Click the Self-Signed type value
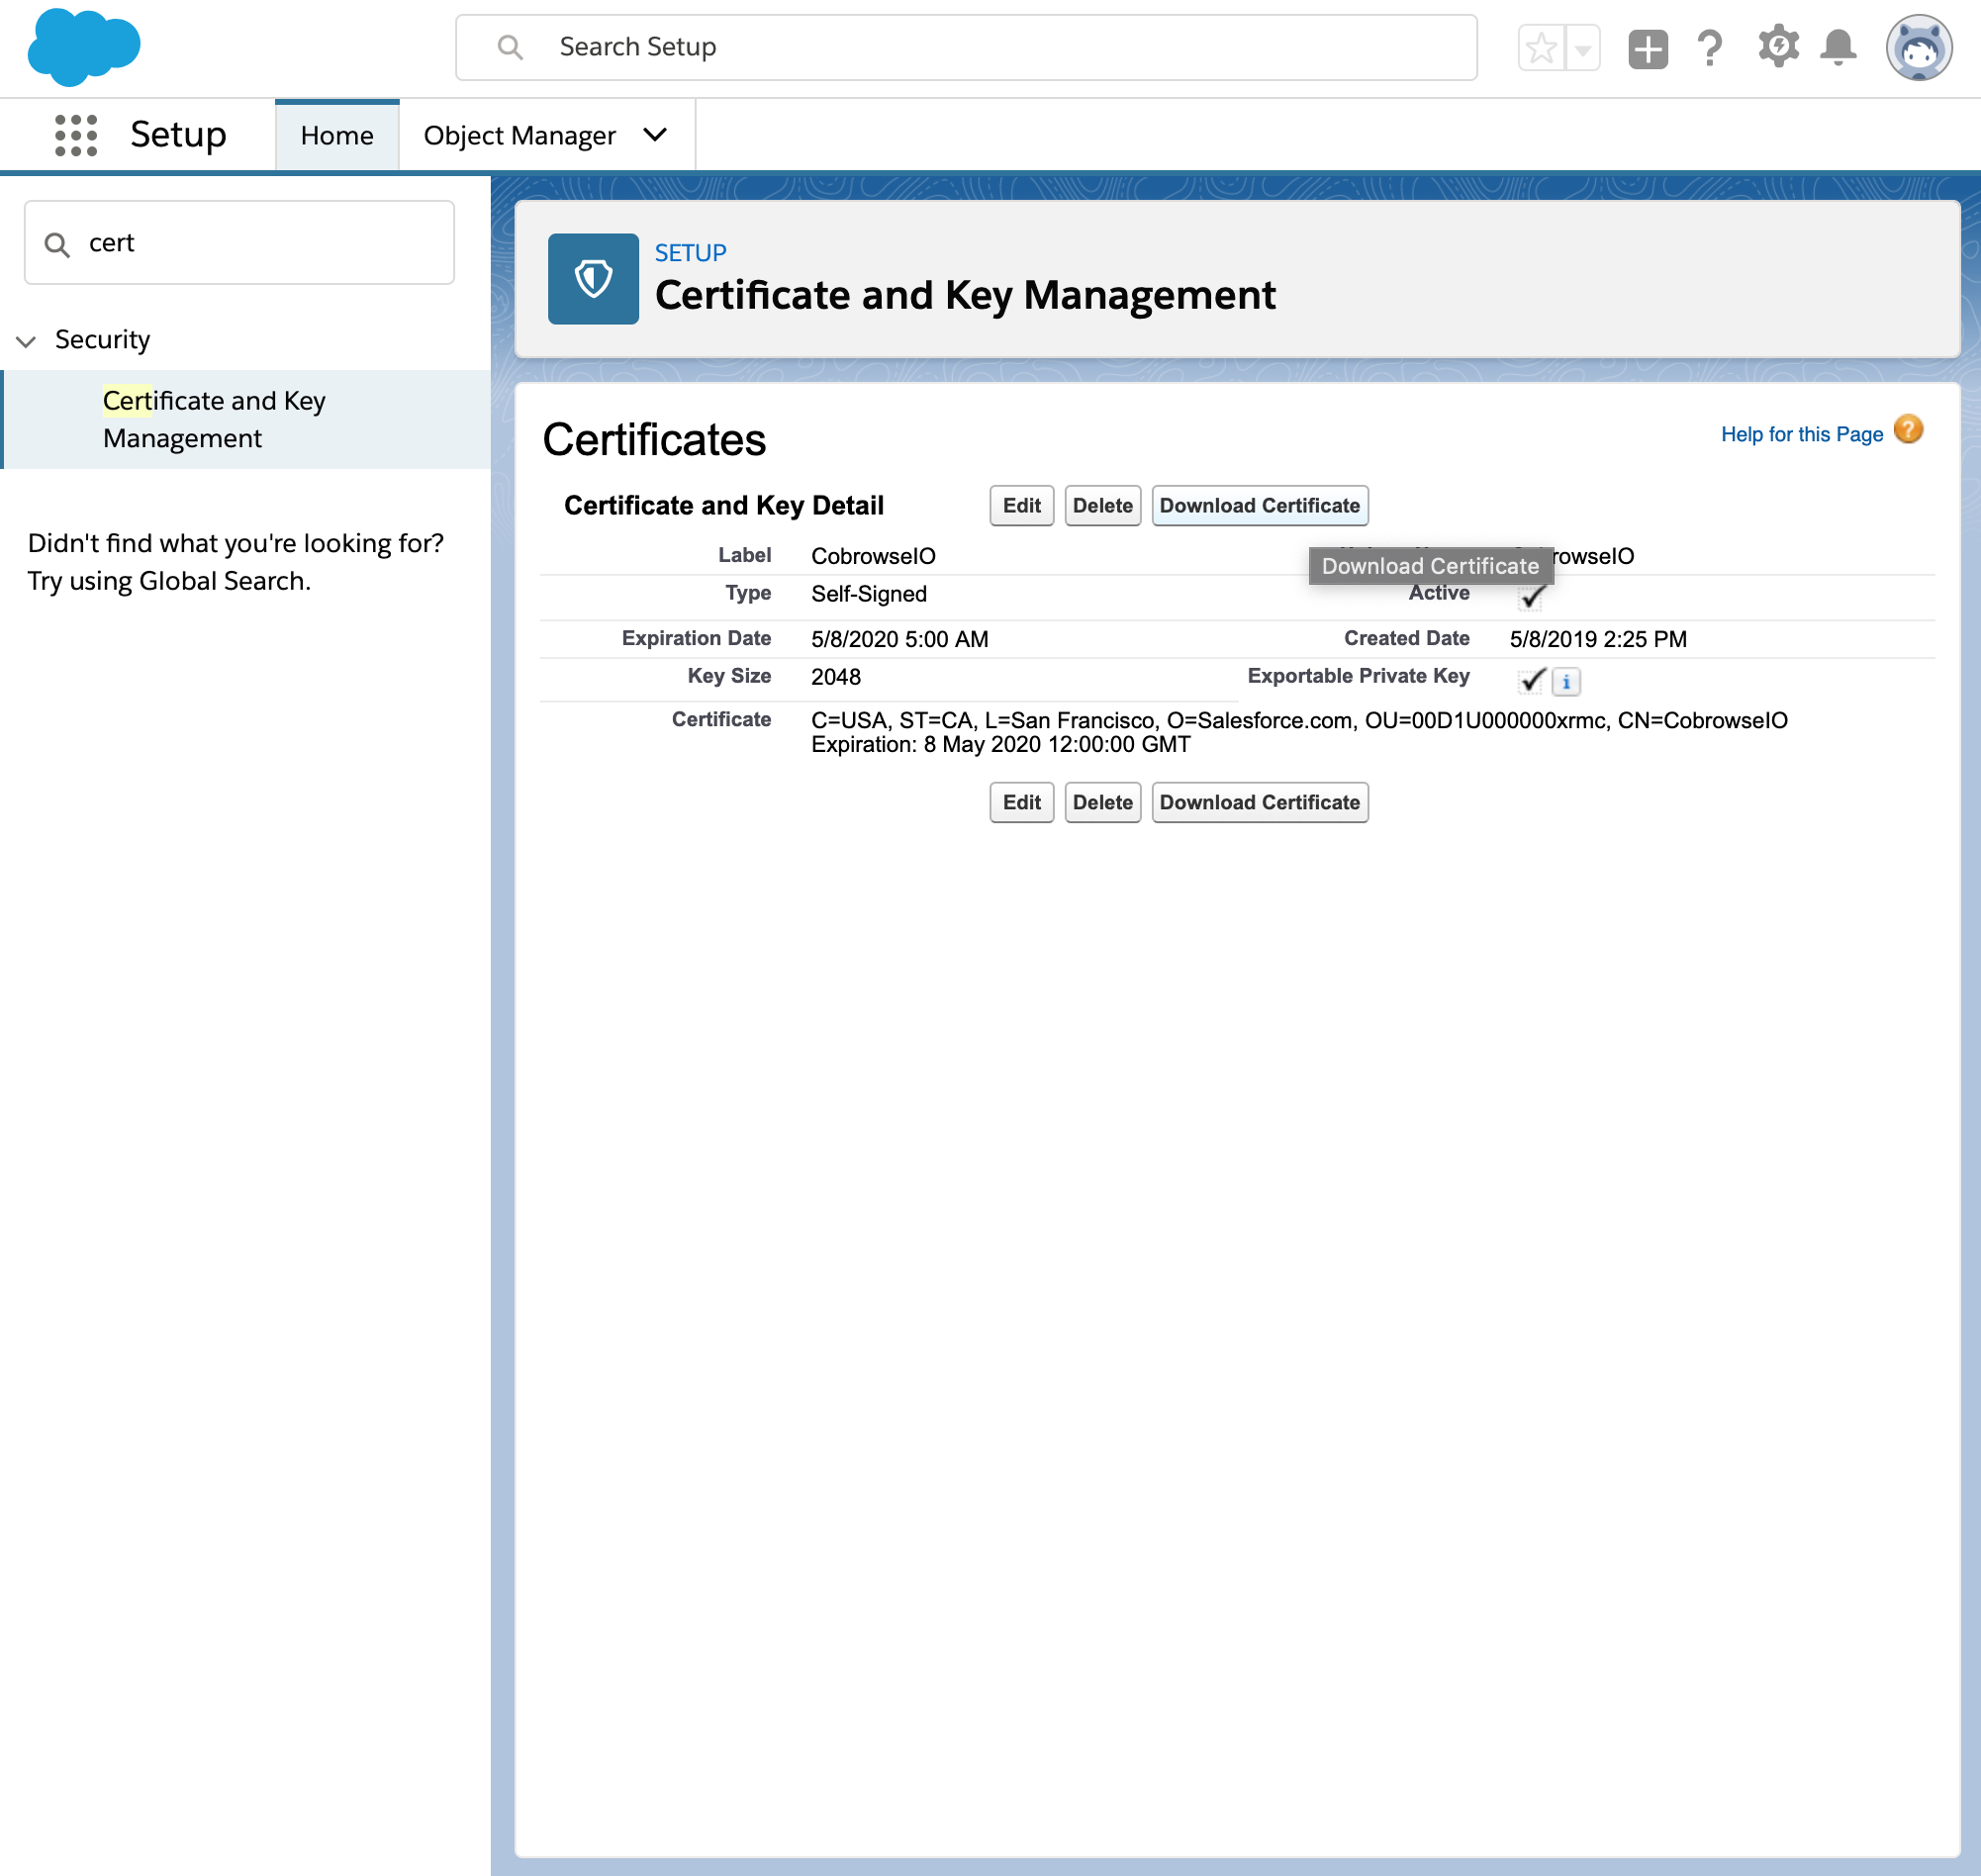1981x1876 pixels. click(869, 594)
